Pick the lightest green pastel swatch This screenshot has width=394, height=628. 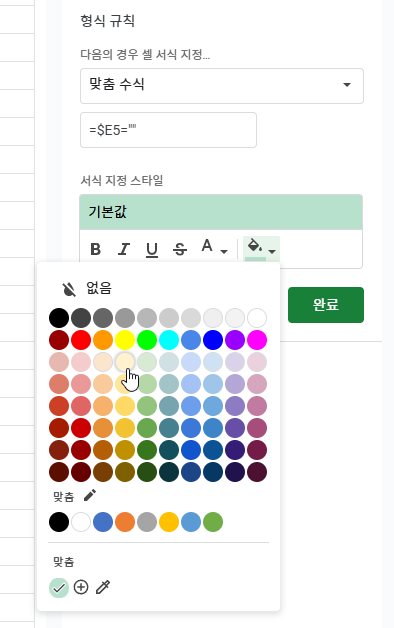pos(147,362)
